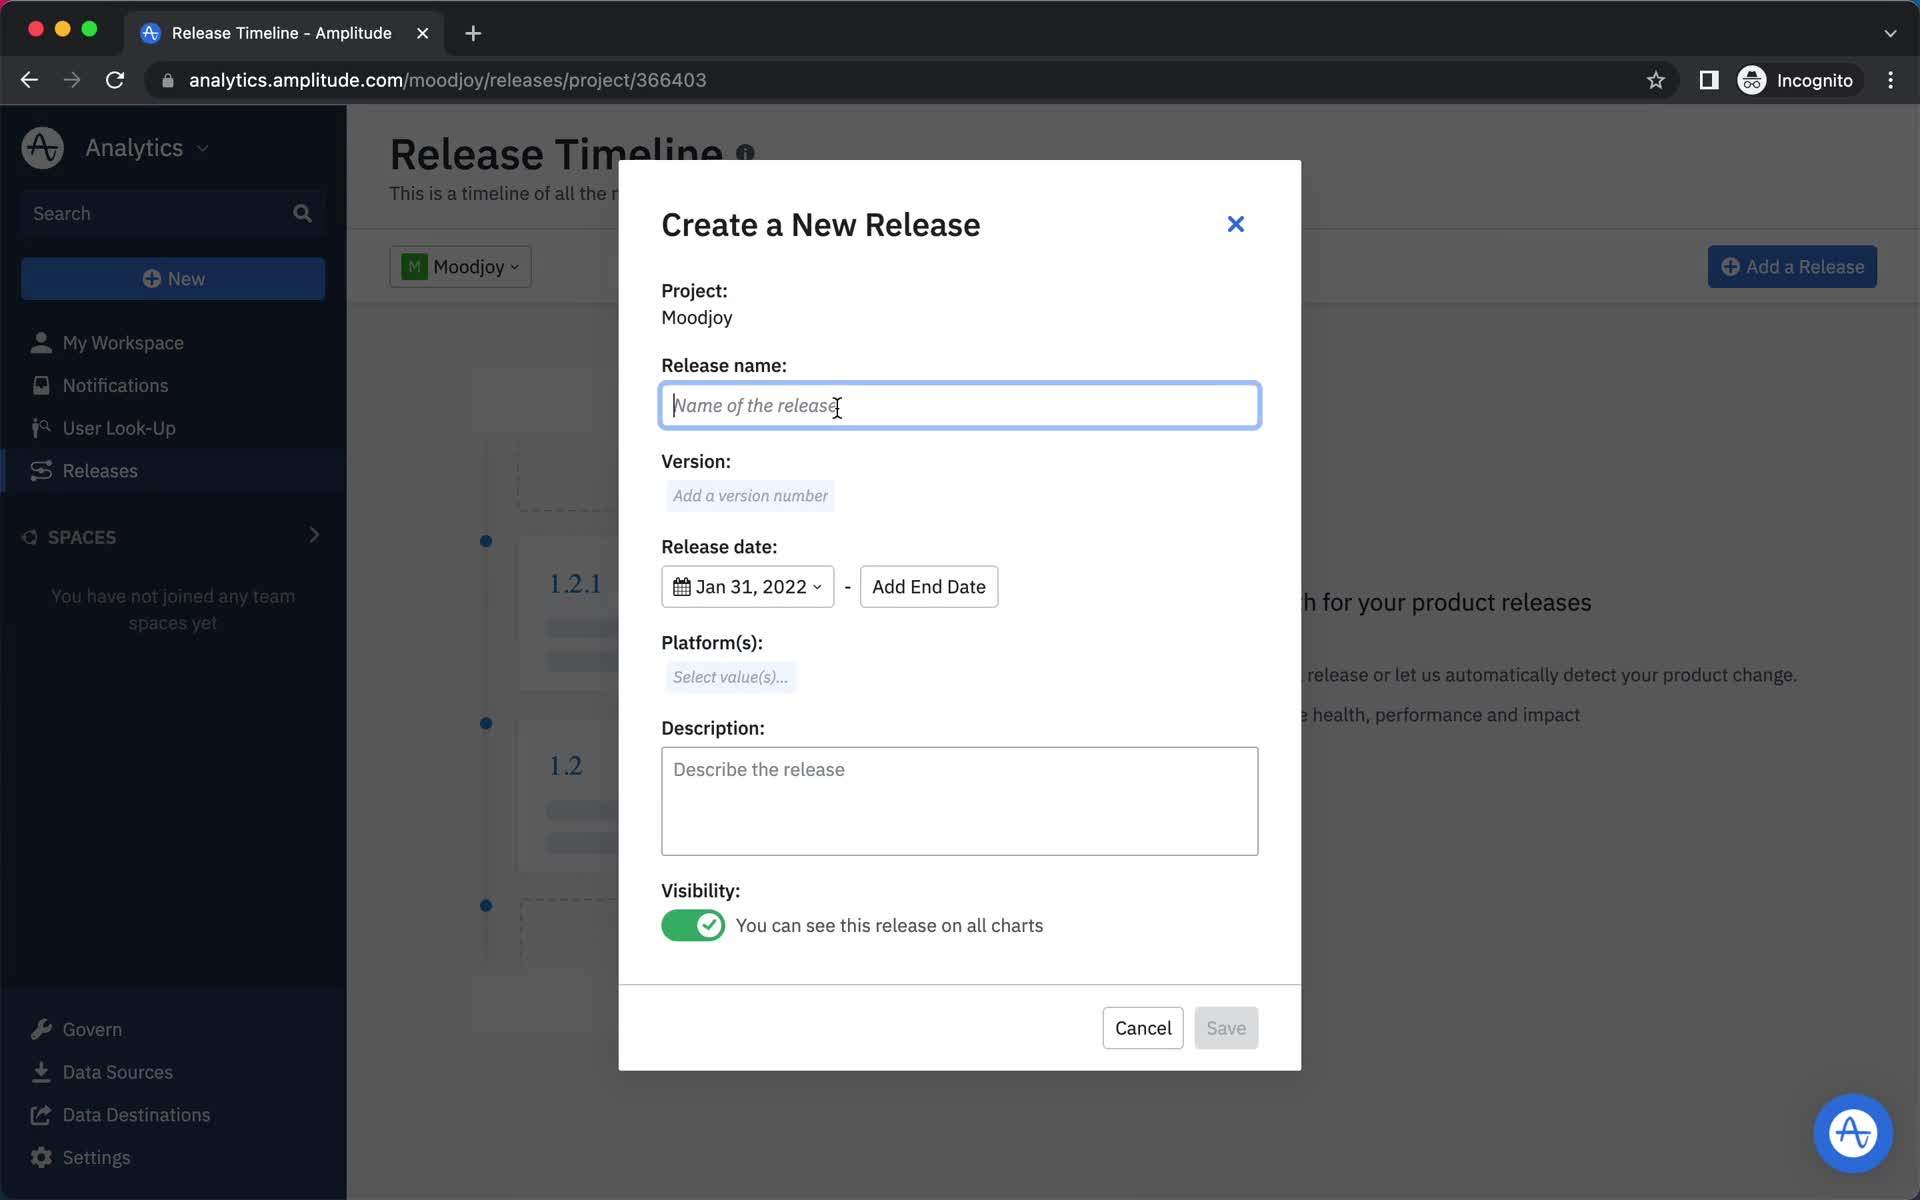Select Platform values dropdown
The height and width of the screenshot is (1200, 1920).
click(730, 676)
